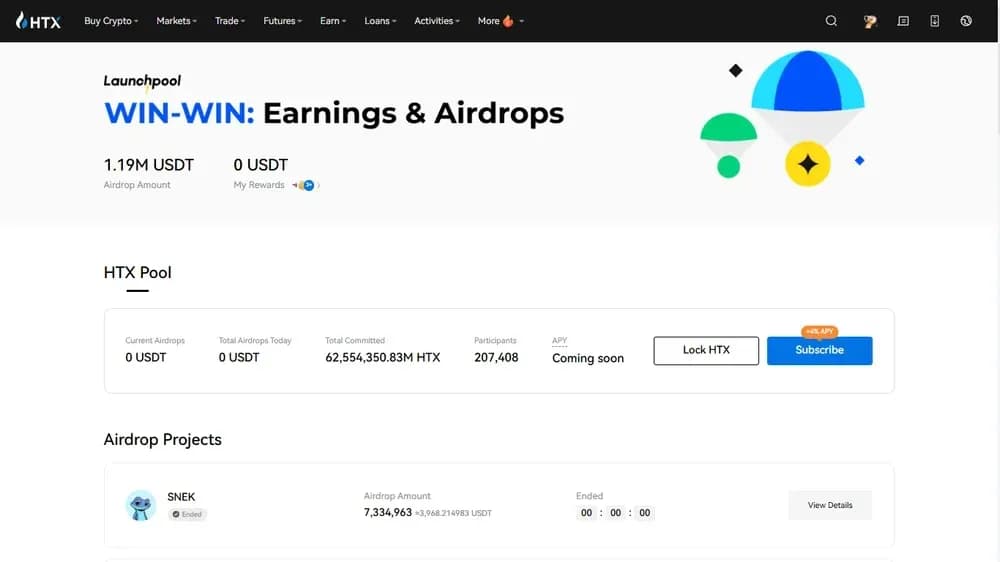The height and width of the screenshot is (562, 1000).
Task: Click the reward coins icon beside My Rewards
Action: (304, 185)
